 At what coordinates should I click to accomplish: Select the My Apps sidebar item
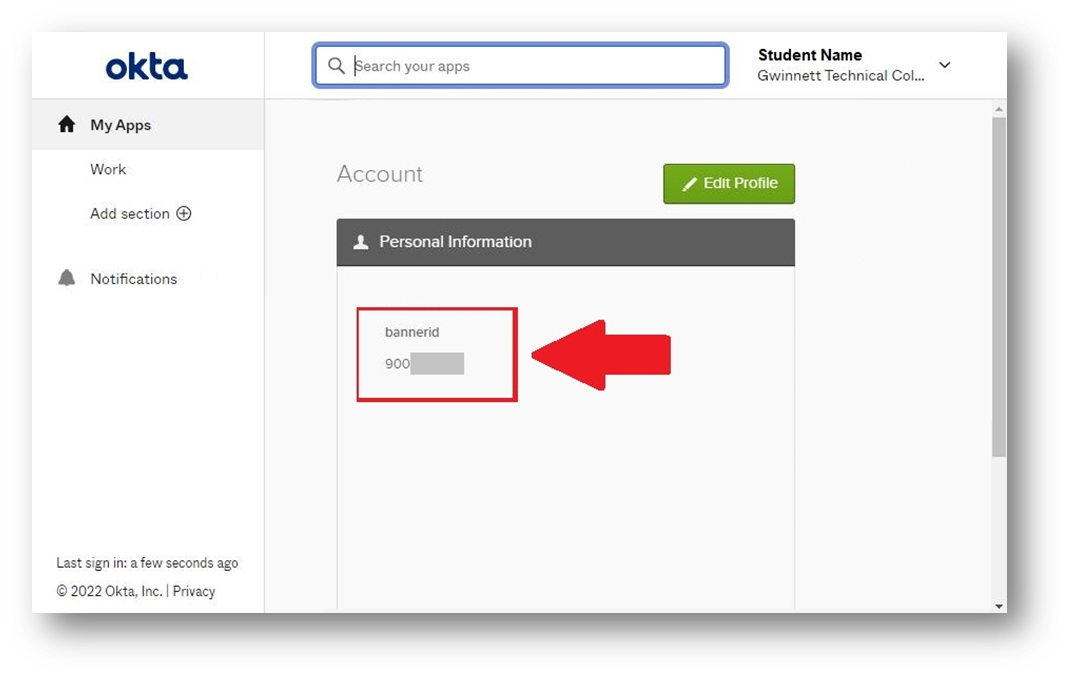pos(121,125)
